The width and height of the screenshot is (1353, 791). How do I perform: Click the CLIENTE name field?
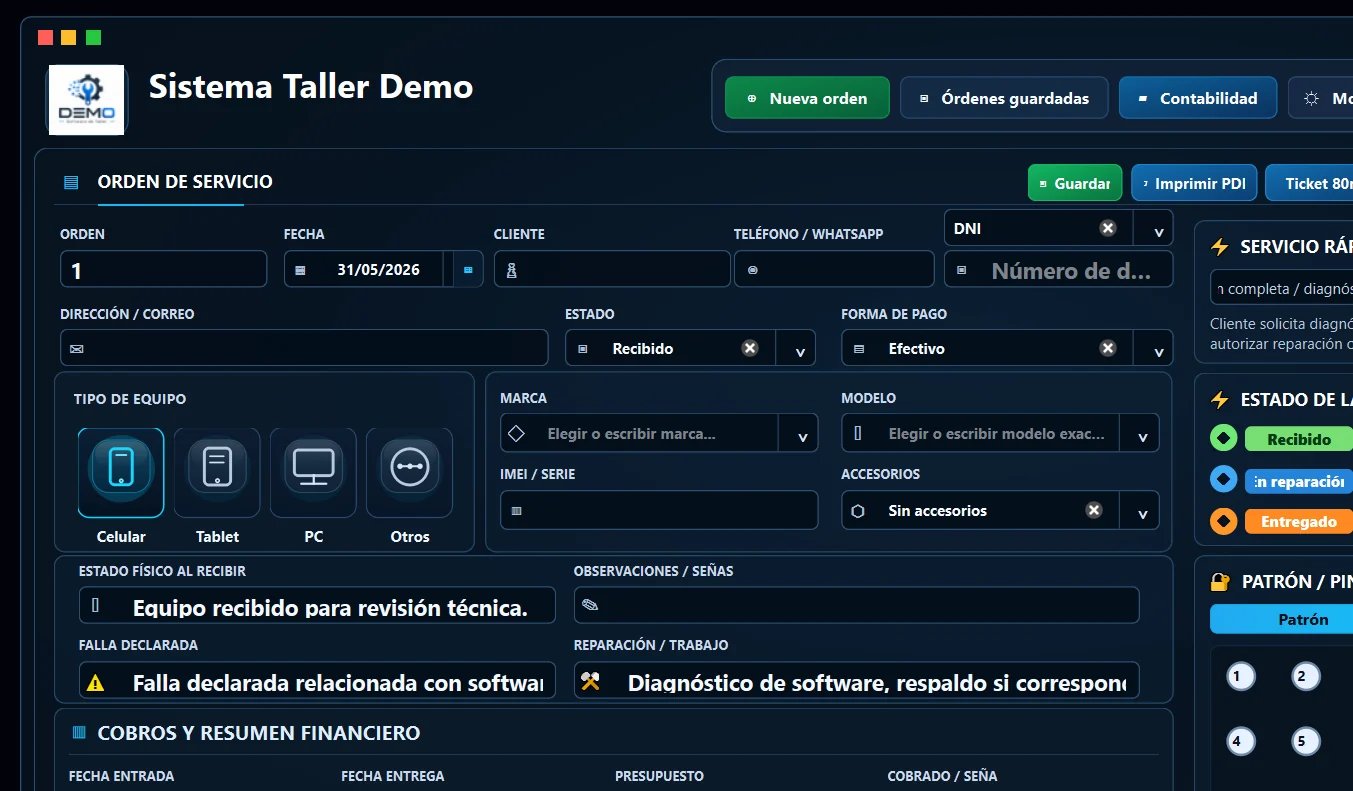pos(612,269)
